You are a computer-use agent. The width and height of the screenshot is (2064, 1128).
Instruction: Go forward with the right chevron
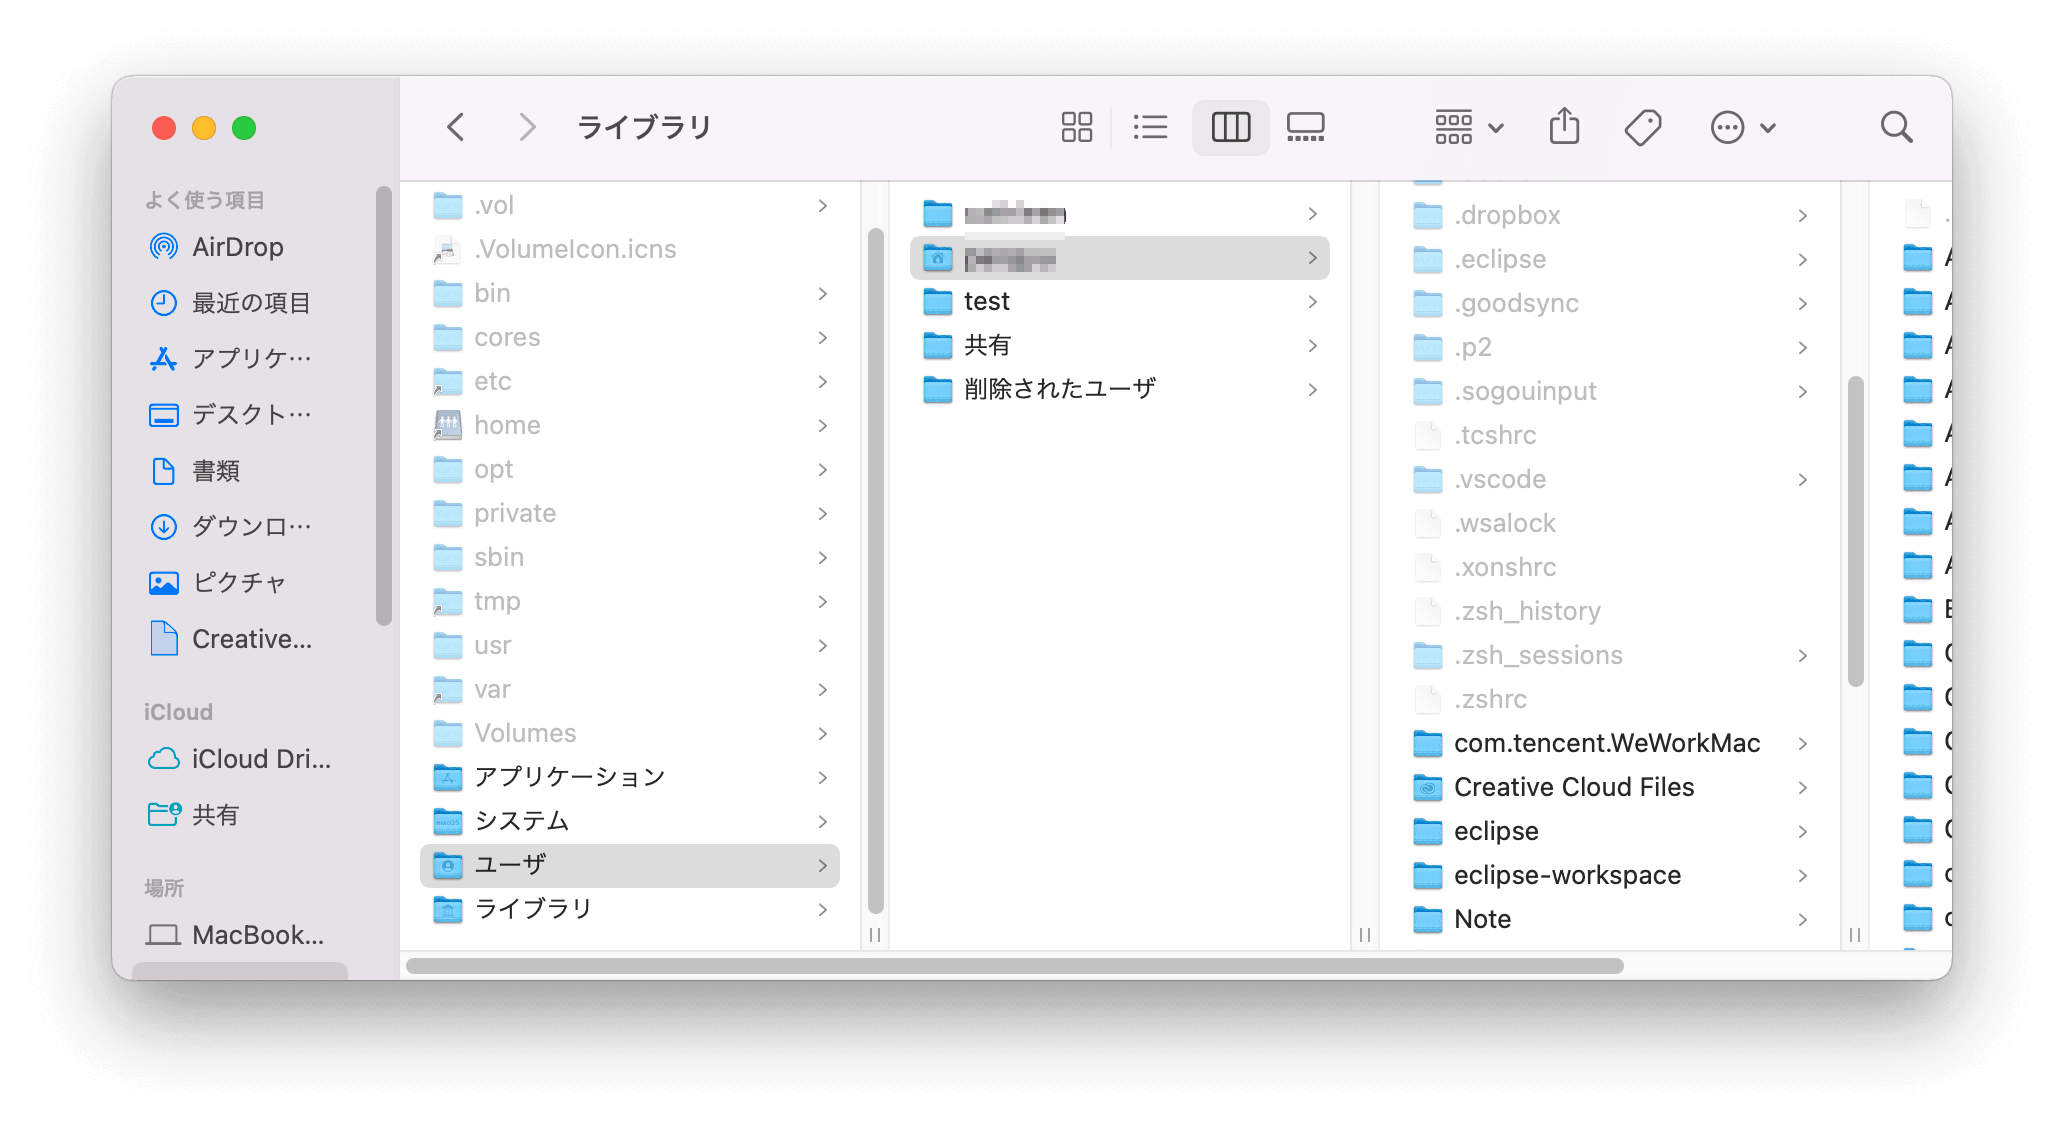527,127
